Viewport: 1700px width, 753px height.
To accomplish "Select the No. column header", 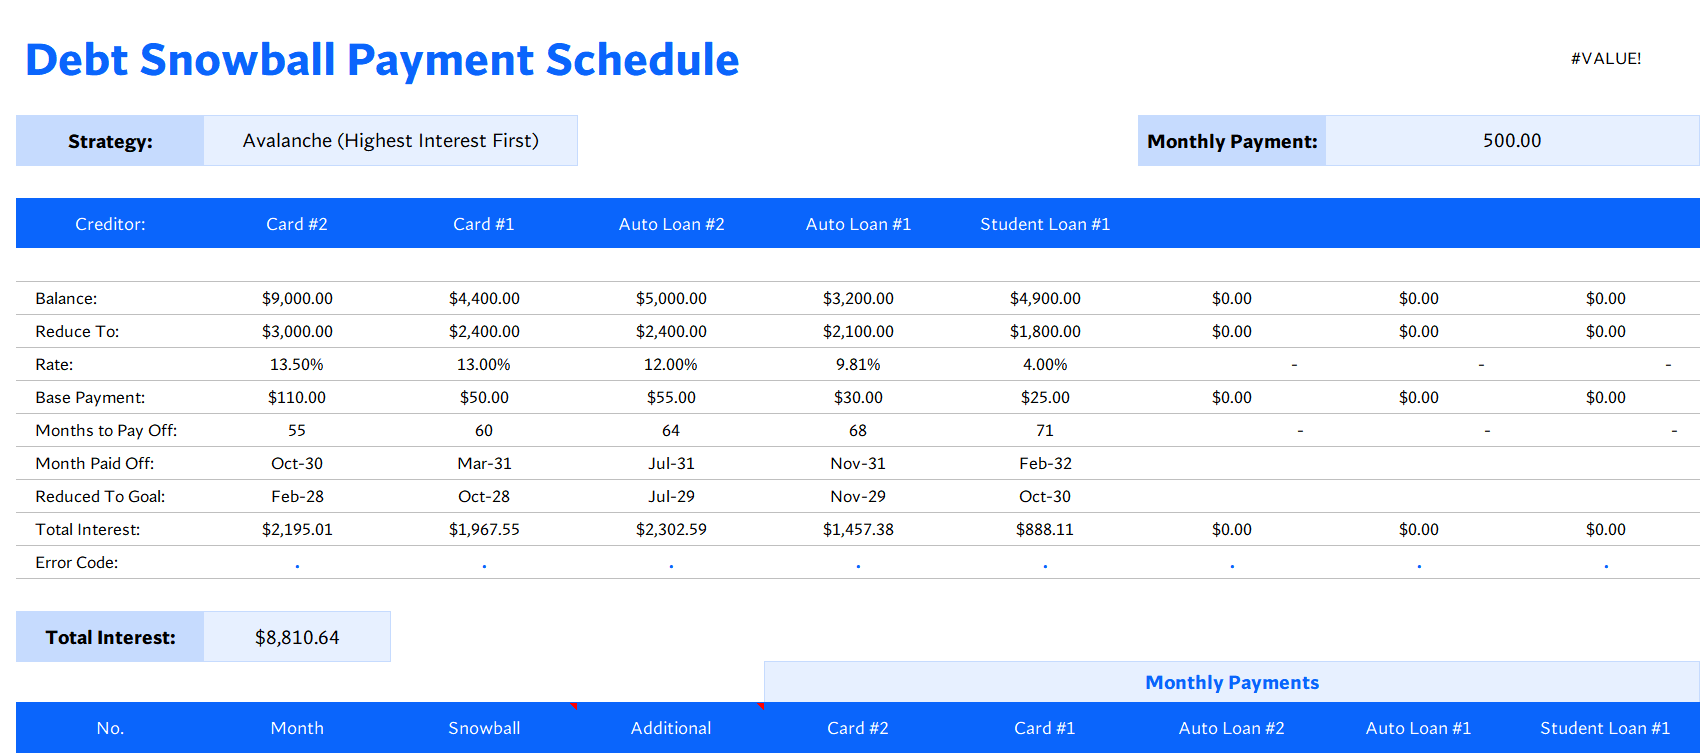I will 110,728.
